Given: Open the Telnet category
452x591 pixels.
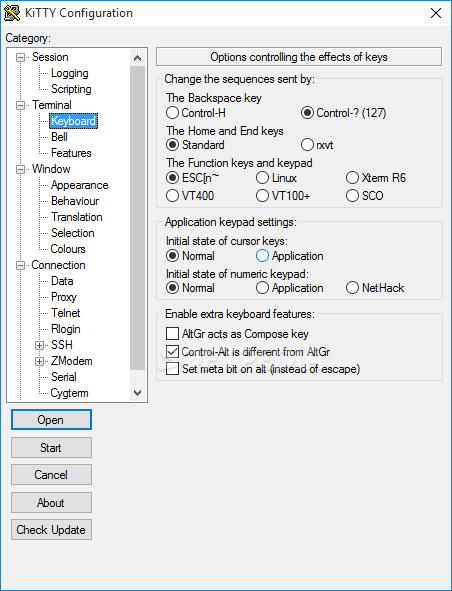Looking at the screenshot, I should coord(66,313).
